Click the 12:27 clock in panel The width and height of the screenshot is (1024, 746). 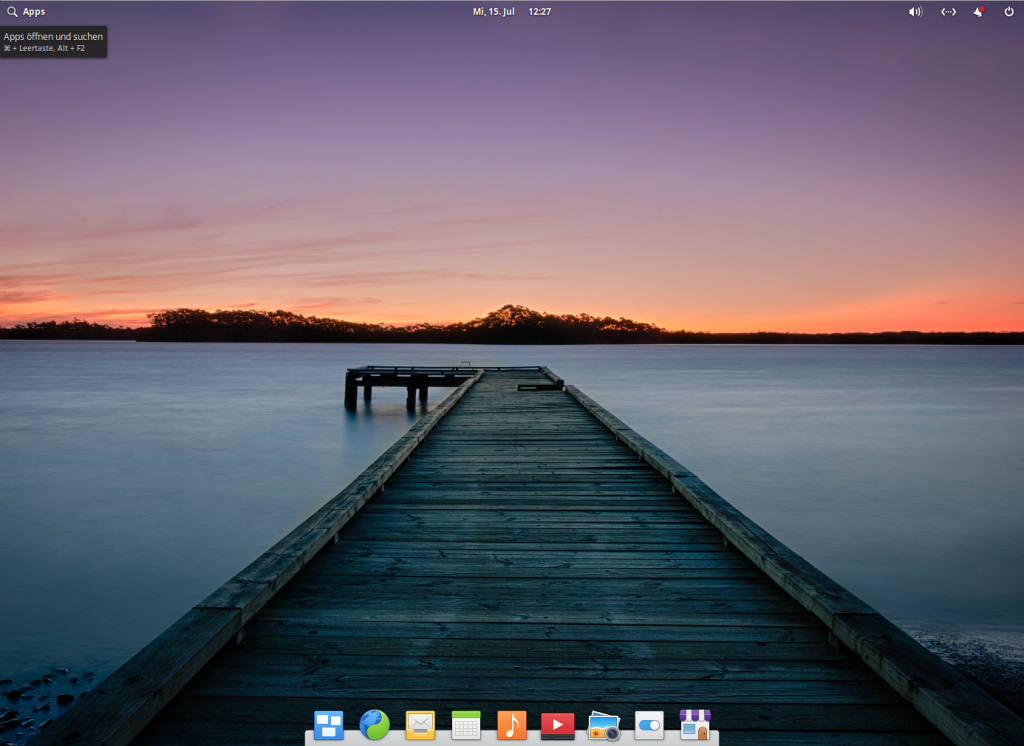540,12
